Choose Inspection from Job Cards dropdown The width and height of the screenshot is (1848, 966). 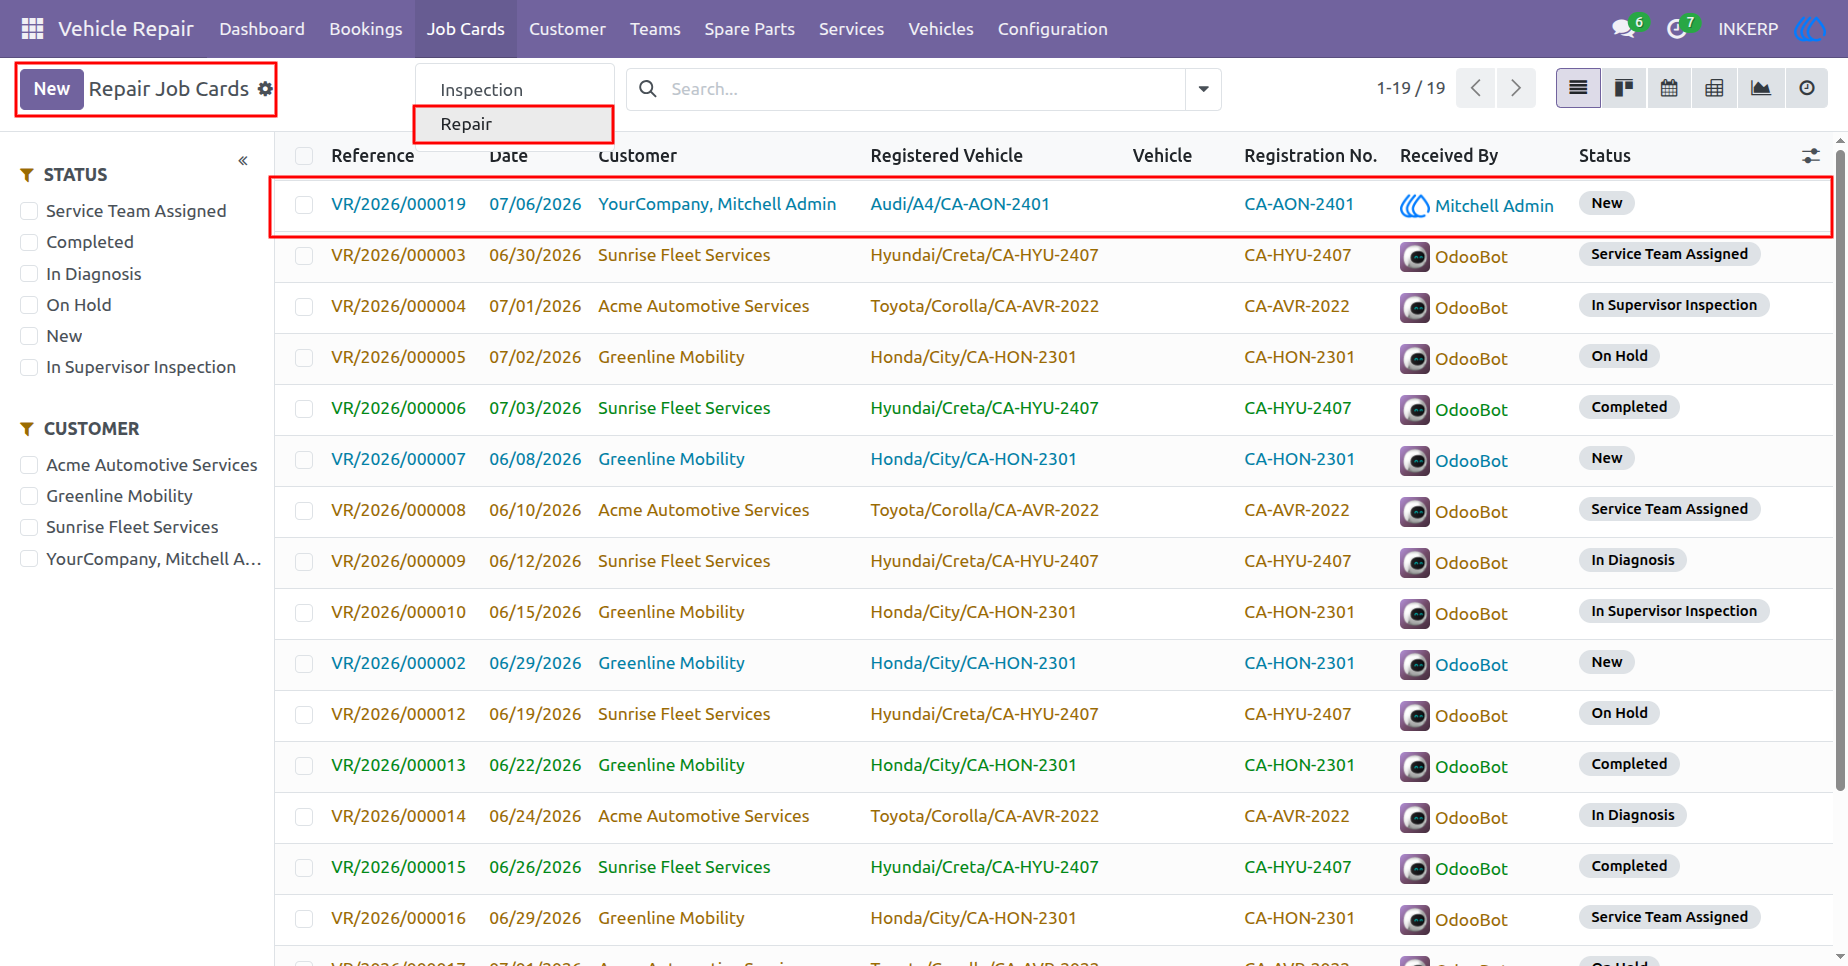pyautogui.click(x=513, y=90)
